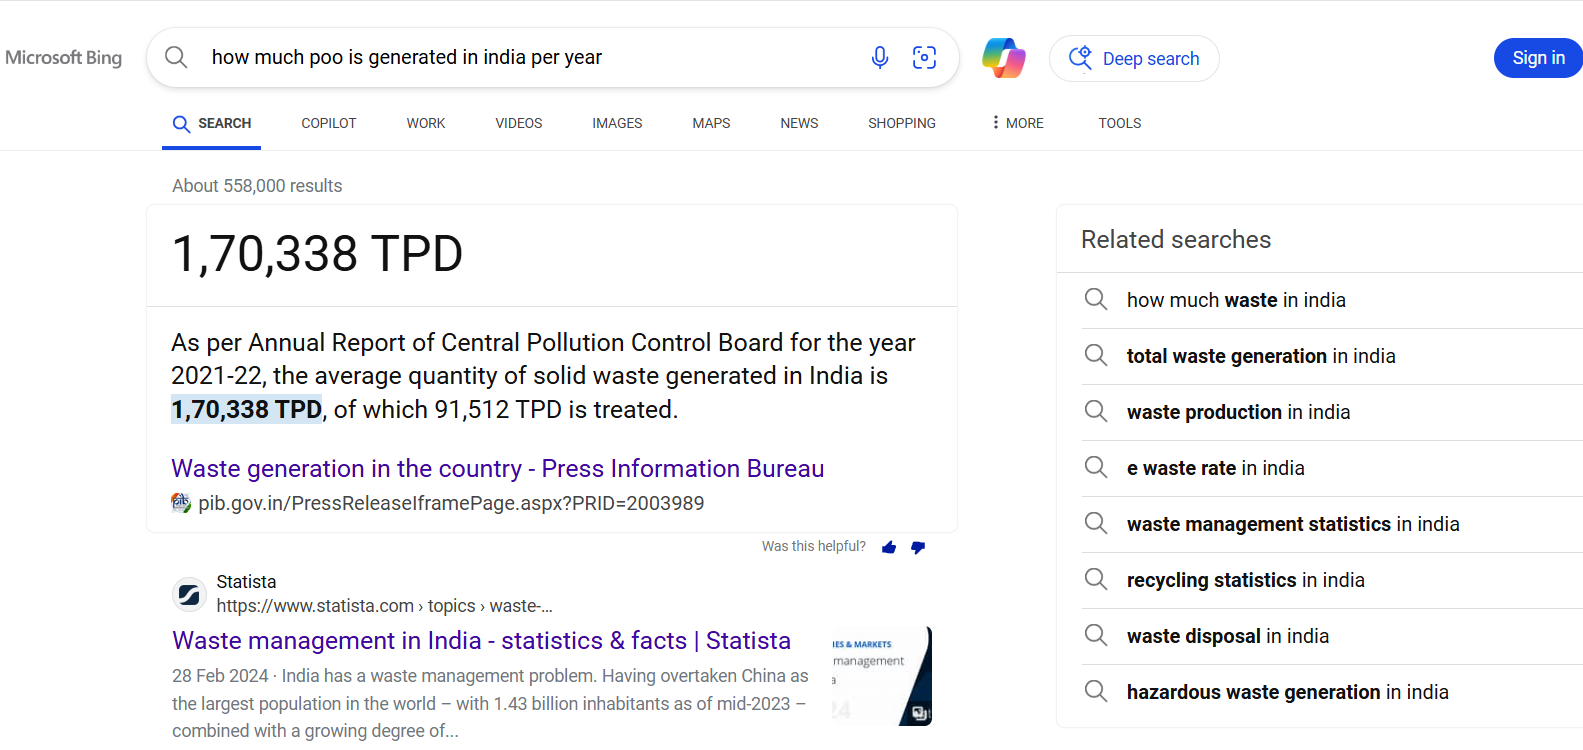Mark answer helpful with thumbs up
The width and height of the screenshot is (1583, 750).
click(889, 547)
